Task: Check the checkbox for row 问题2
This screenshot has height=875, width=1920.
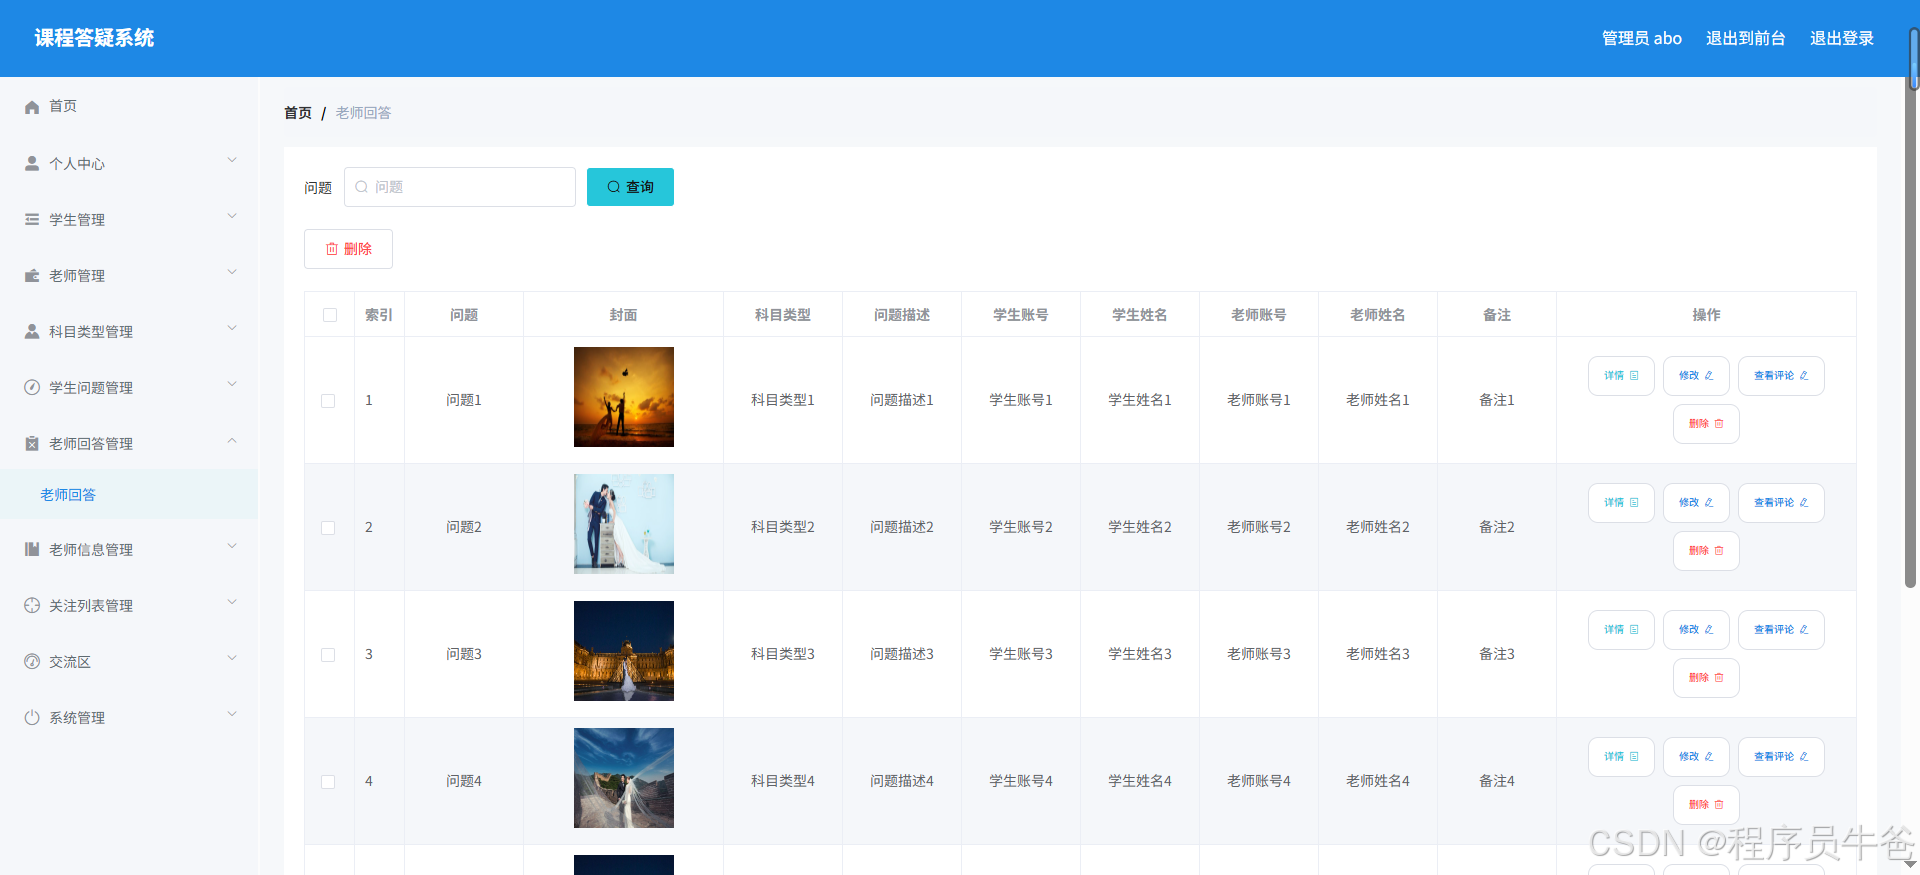Action: tap(328, 528)
